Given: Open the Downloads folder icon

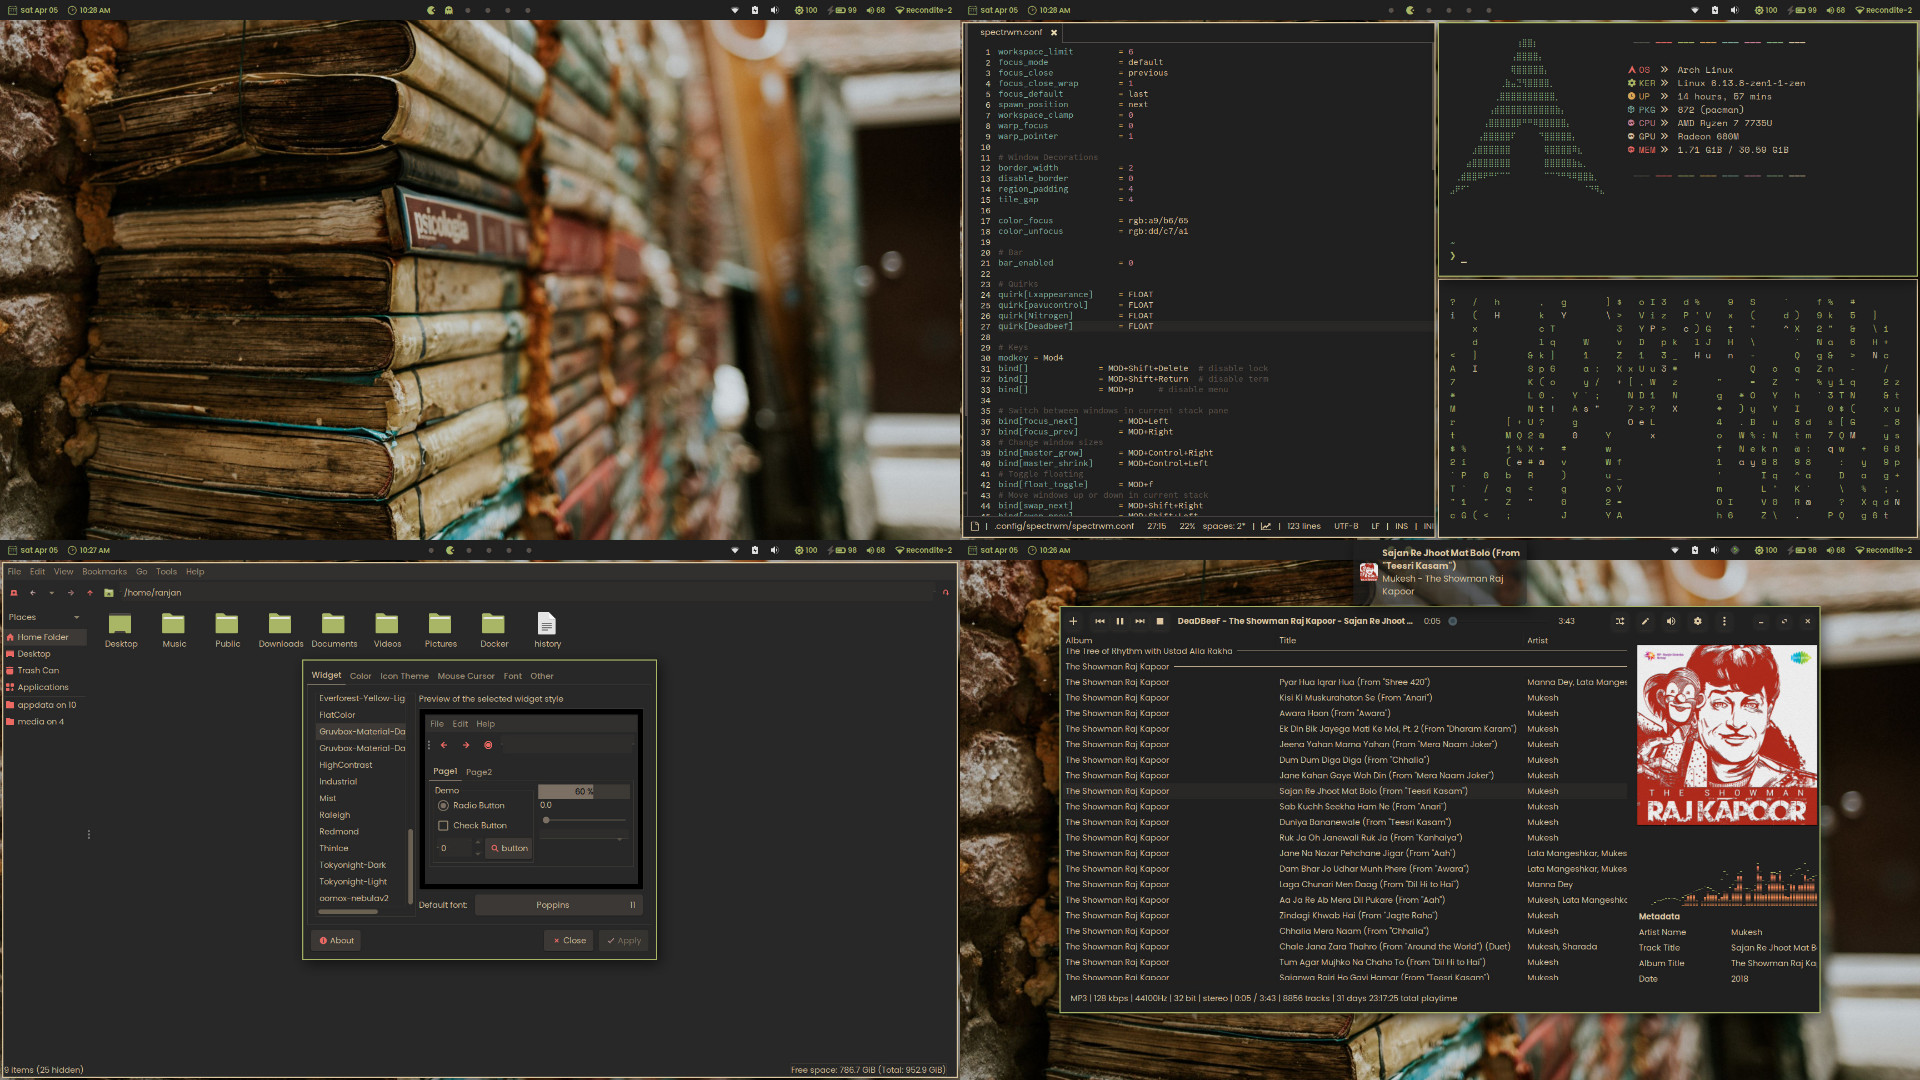Looking at the screenshot, I should [x=280, y=625].
